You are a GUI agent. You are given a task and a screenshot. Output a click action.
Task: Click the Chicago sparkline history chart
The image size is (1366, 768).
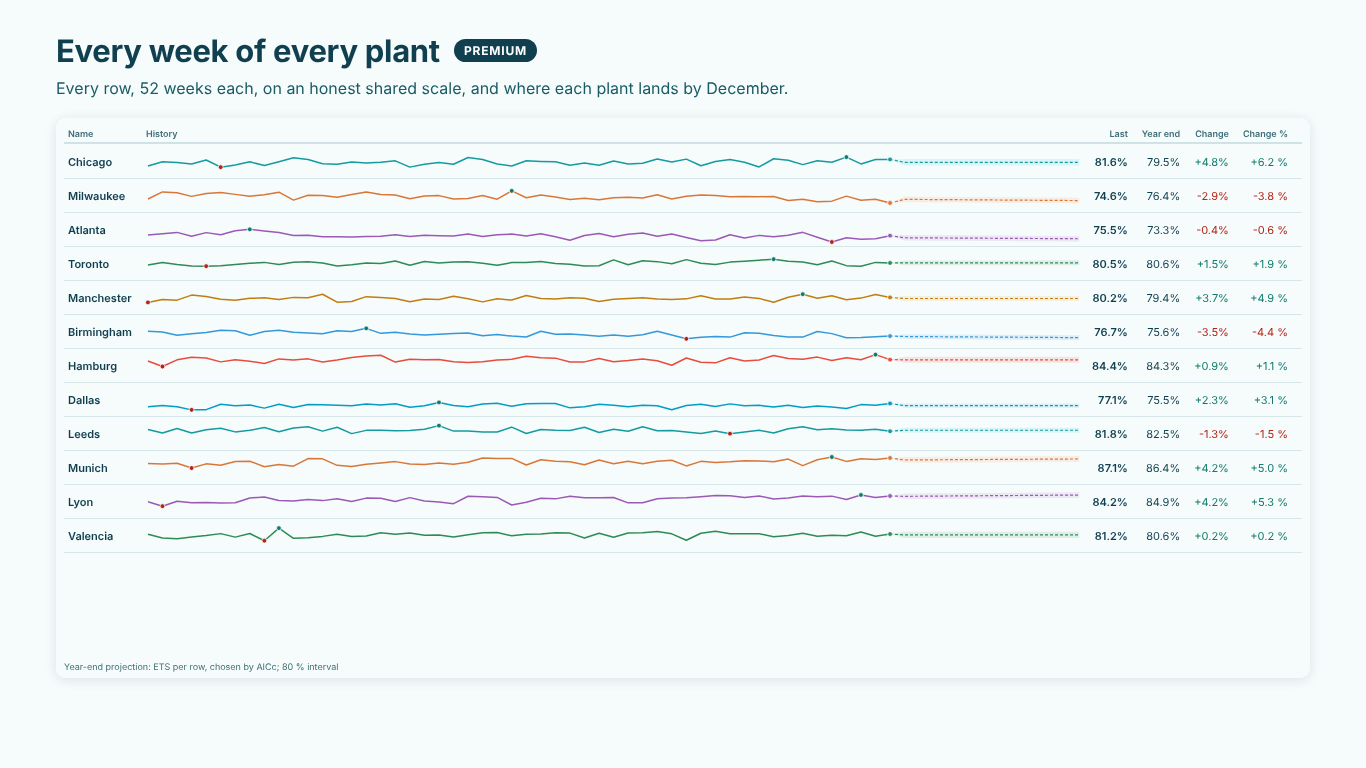pyautogui.click(x=613, y=162)
